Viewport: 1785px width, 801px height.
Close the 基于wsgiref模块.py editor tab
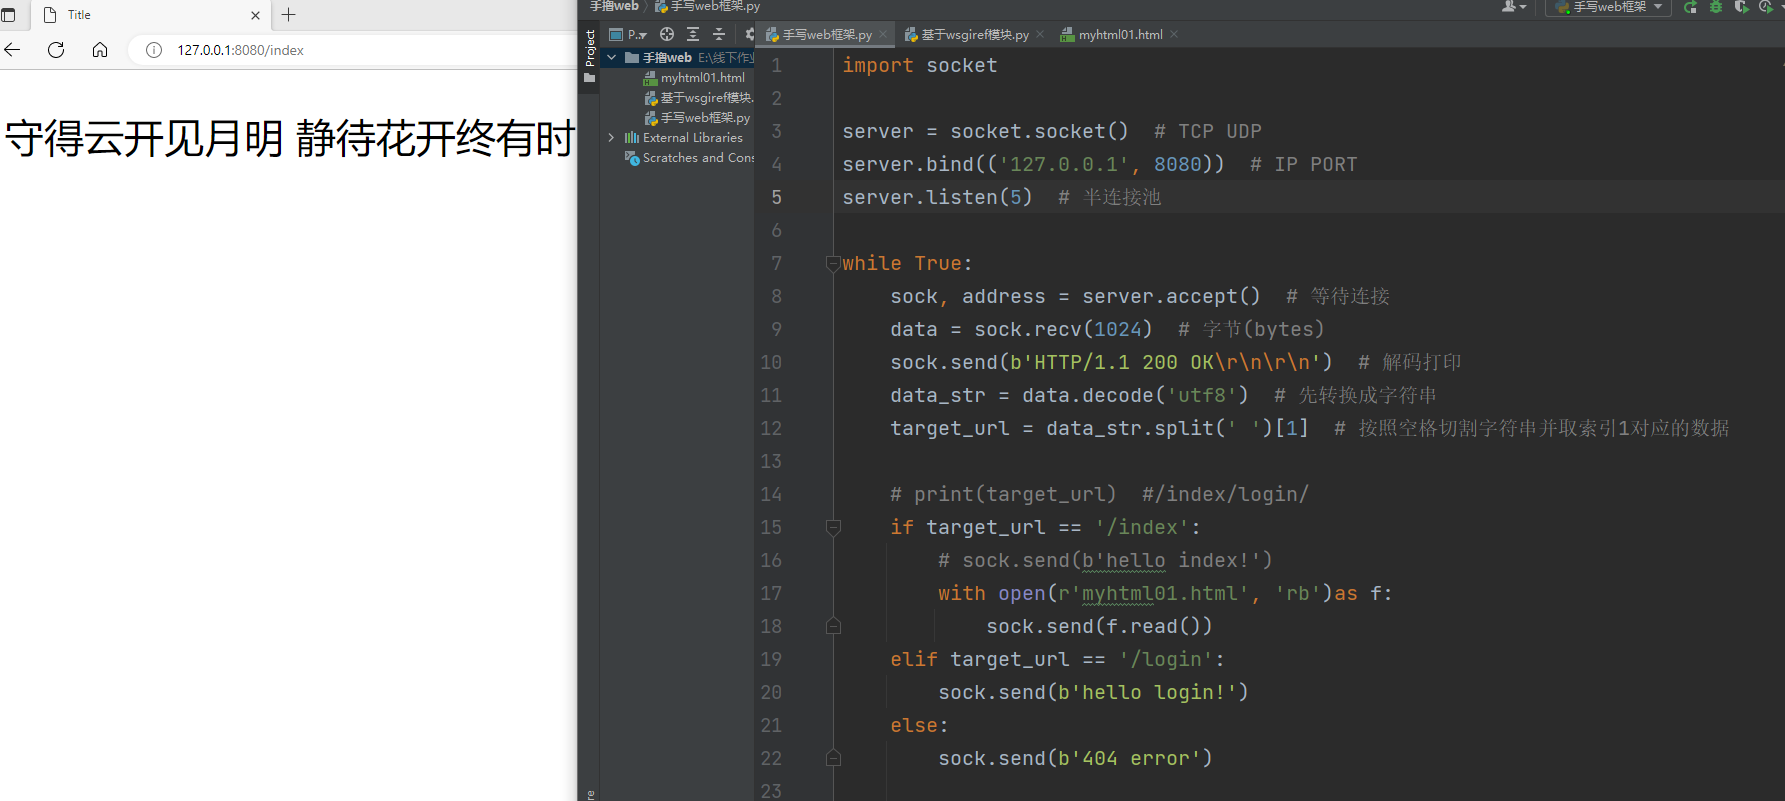[x=1040, y=35]
